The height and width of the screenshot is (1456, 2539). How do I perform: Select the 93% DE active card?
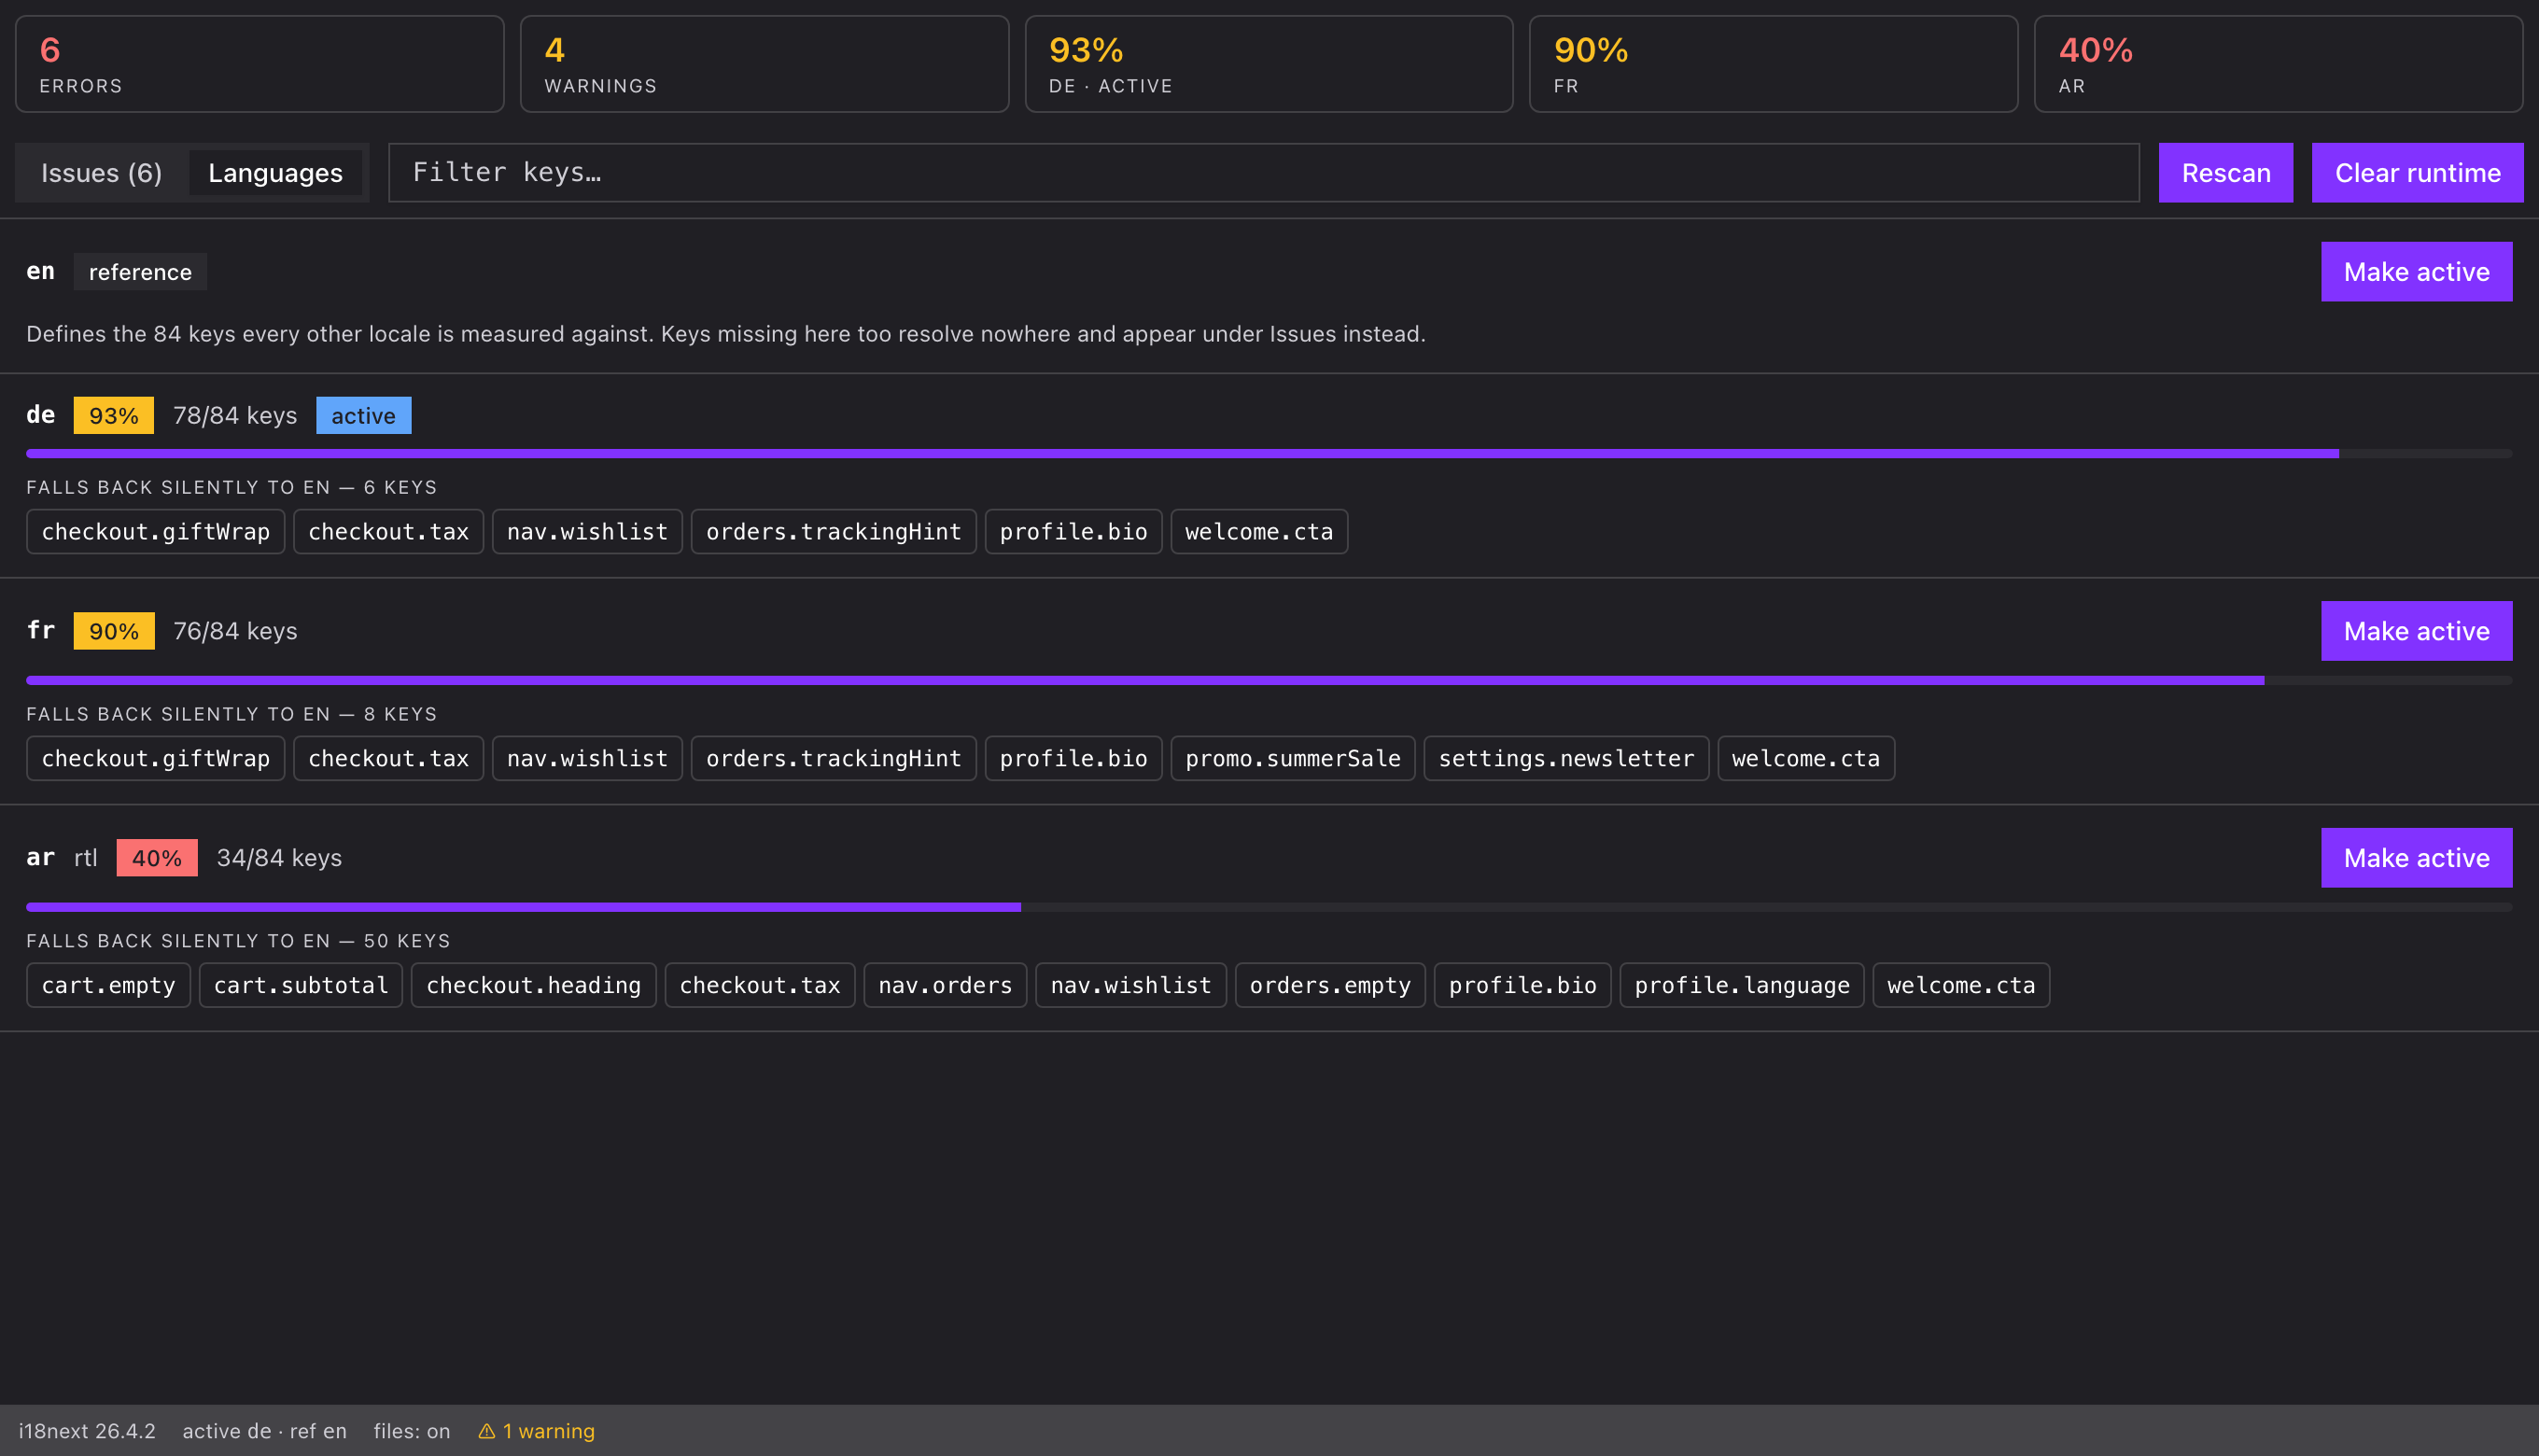coord(1269,64)
